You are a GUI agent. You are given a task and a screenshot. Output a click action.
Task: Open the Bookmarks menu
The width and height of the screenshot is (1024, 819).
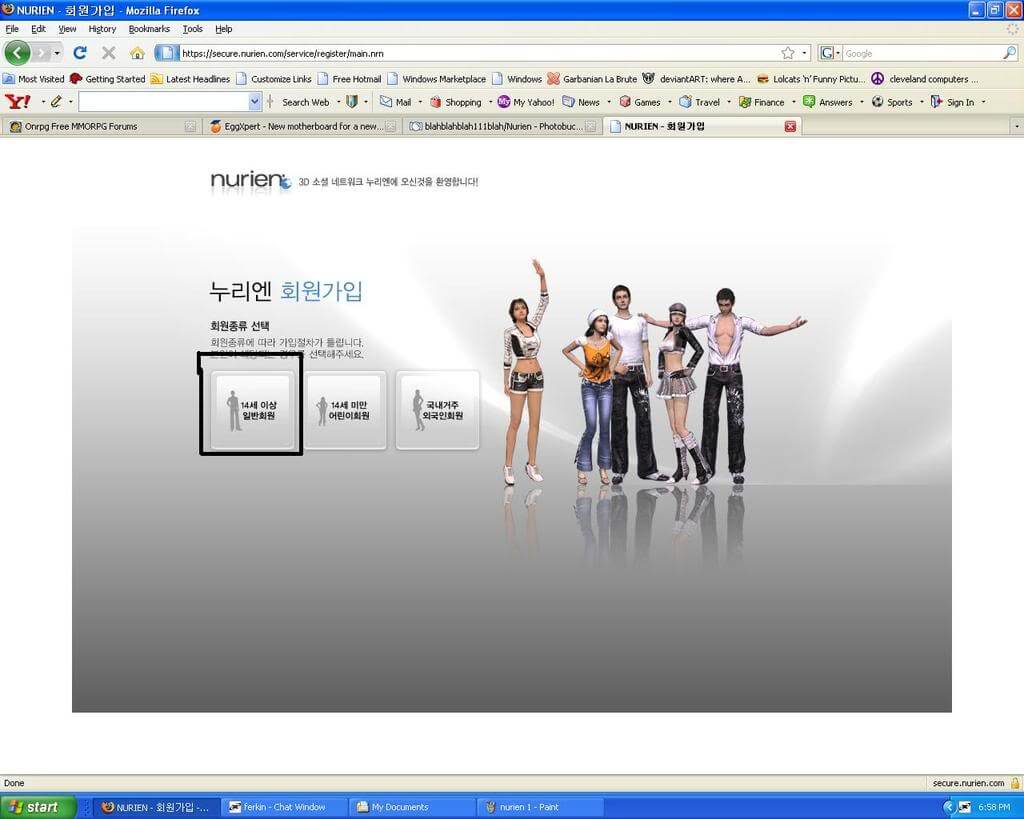point(149,29)
